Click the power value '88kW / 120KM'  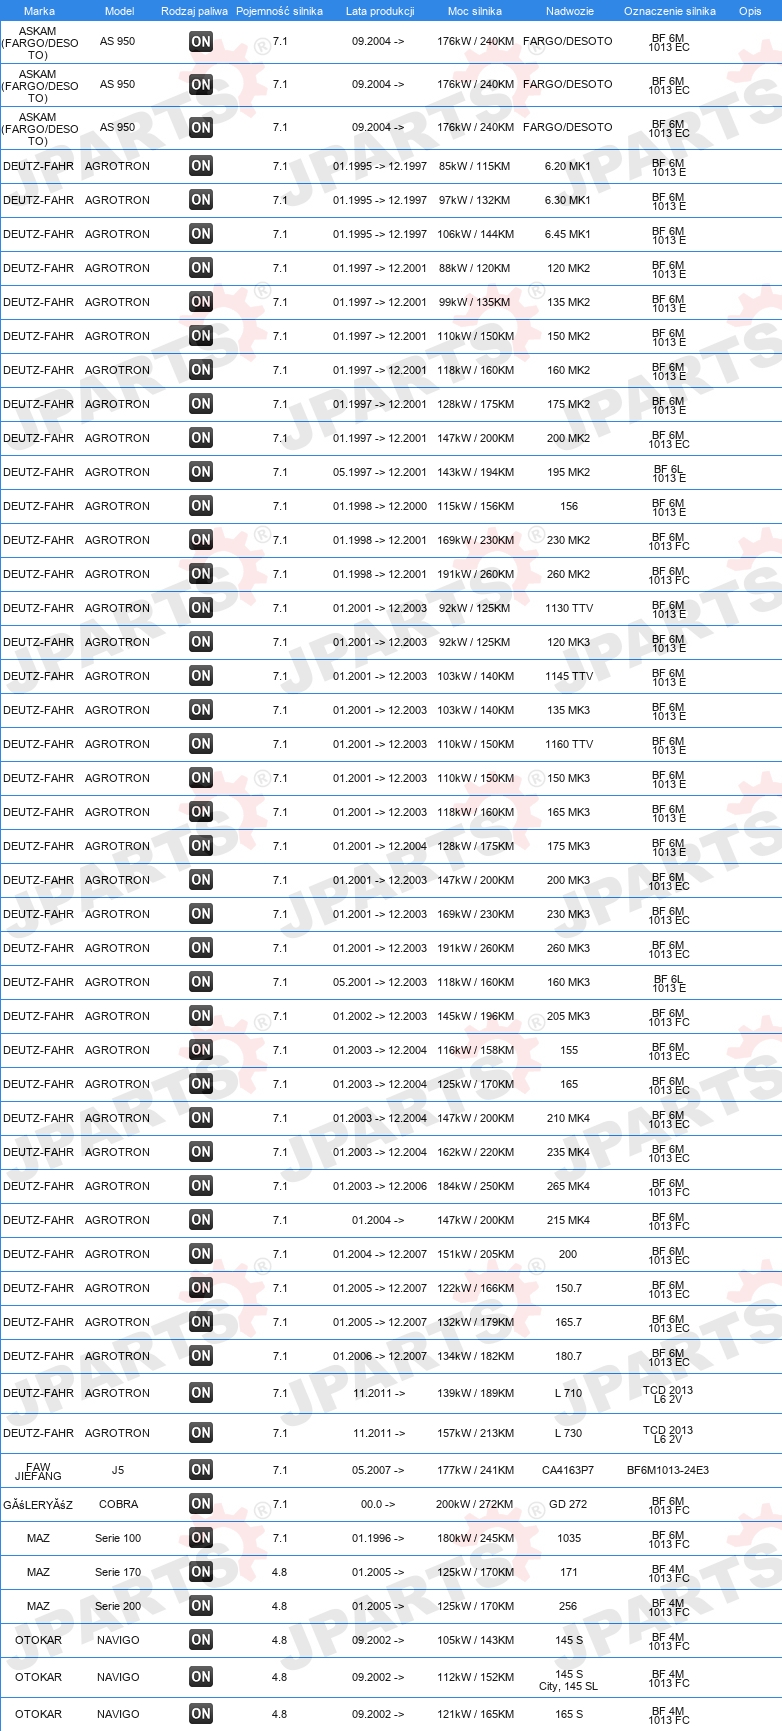pos(475,268)
